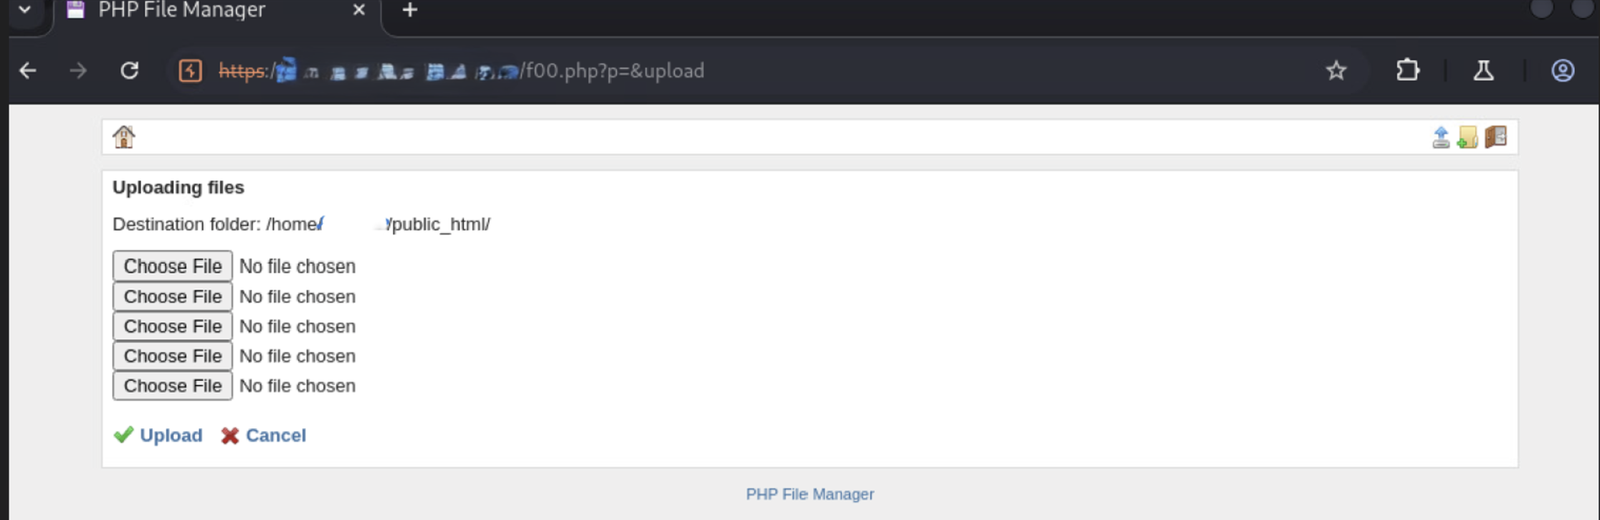Viewport: 1600px width, 520px height.
Task: Open the browser extensions puzzle icon
Action: pos(1408,71)
